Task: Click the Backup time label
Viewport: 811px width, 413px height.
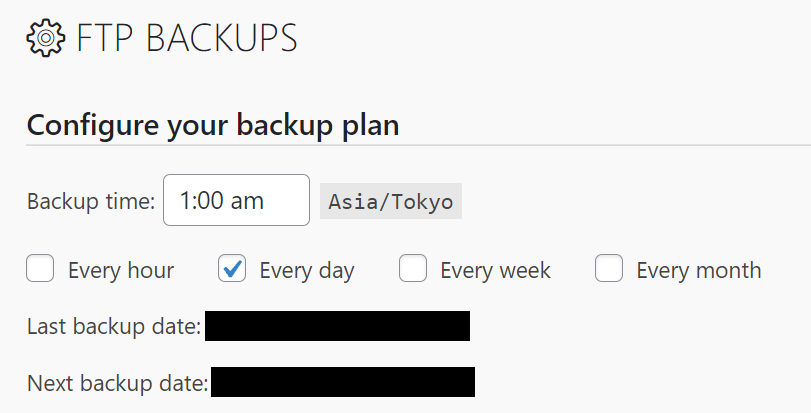Action: point(91,201)
